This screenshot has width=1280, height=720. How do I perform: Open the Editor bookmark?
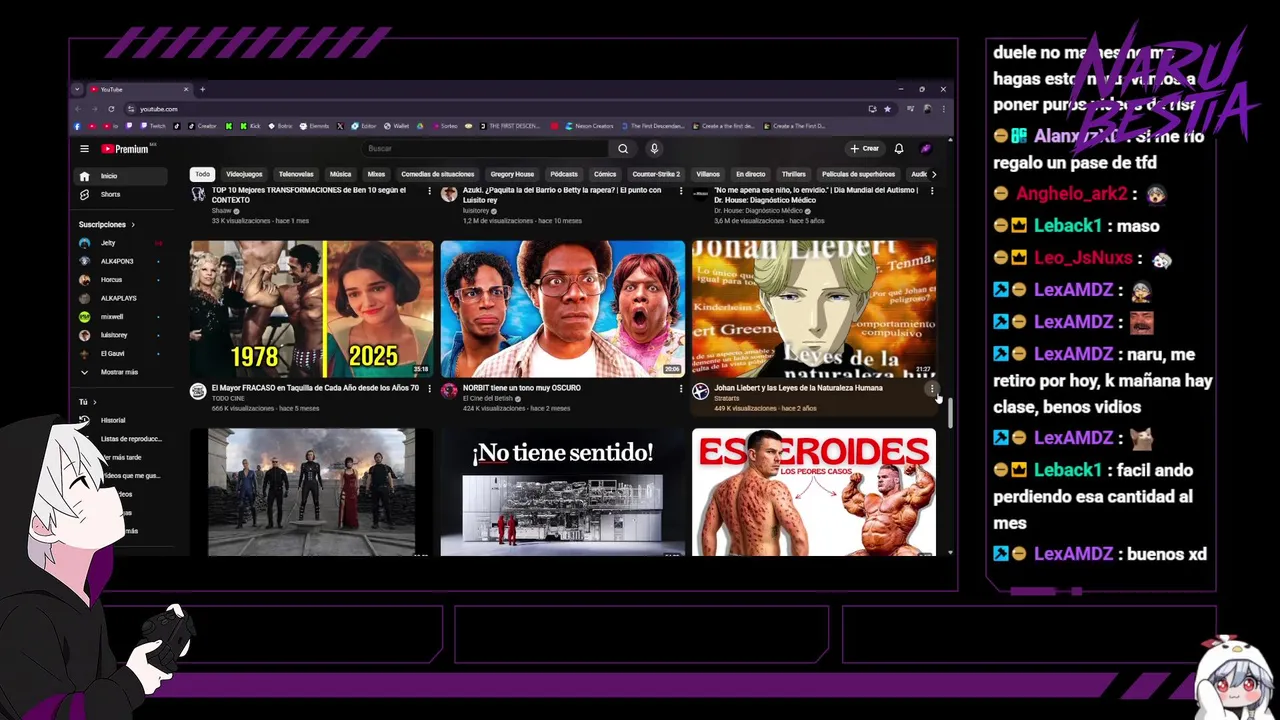click(363, 126)
